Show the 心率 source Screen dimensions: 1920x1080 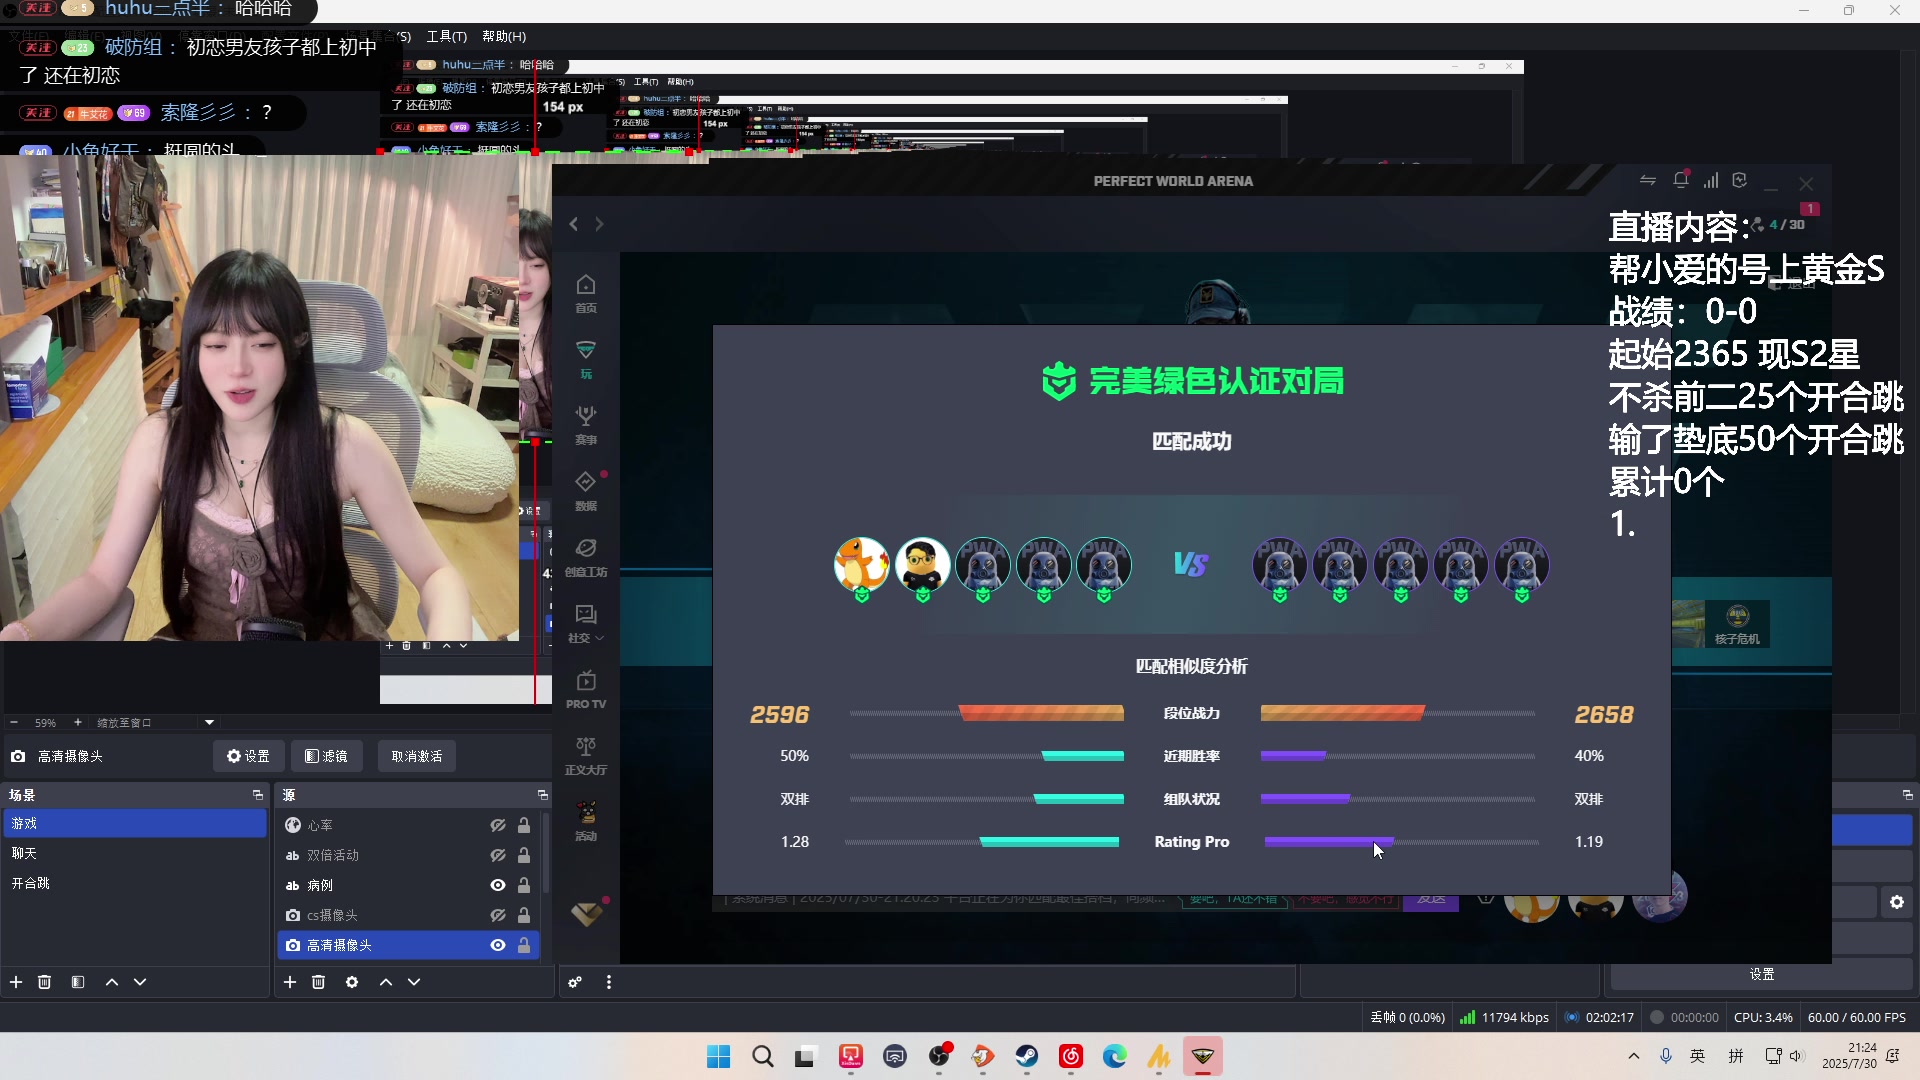[498, 825]
